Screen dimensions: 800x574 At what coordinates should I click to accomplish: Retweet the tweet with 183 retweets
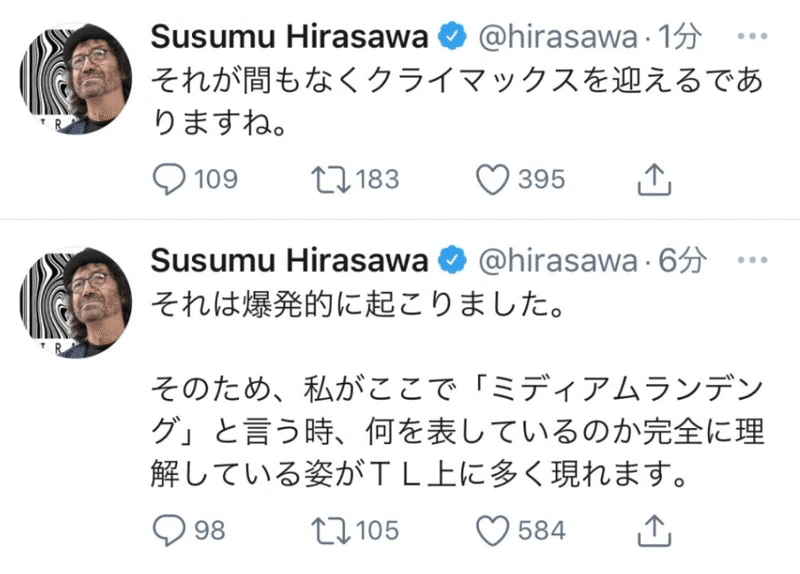pos(327,180)
